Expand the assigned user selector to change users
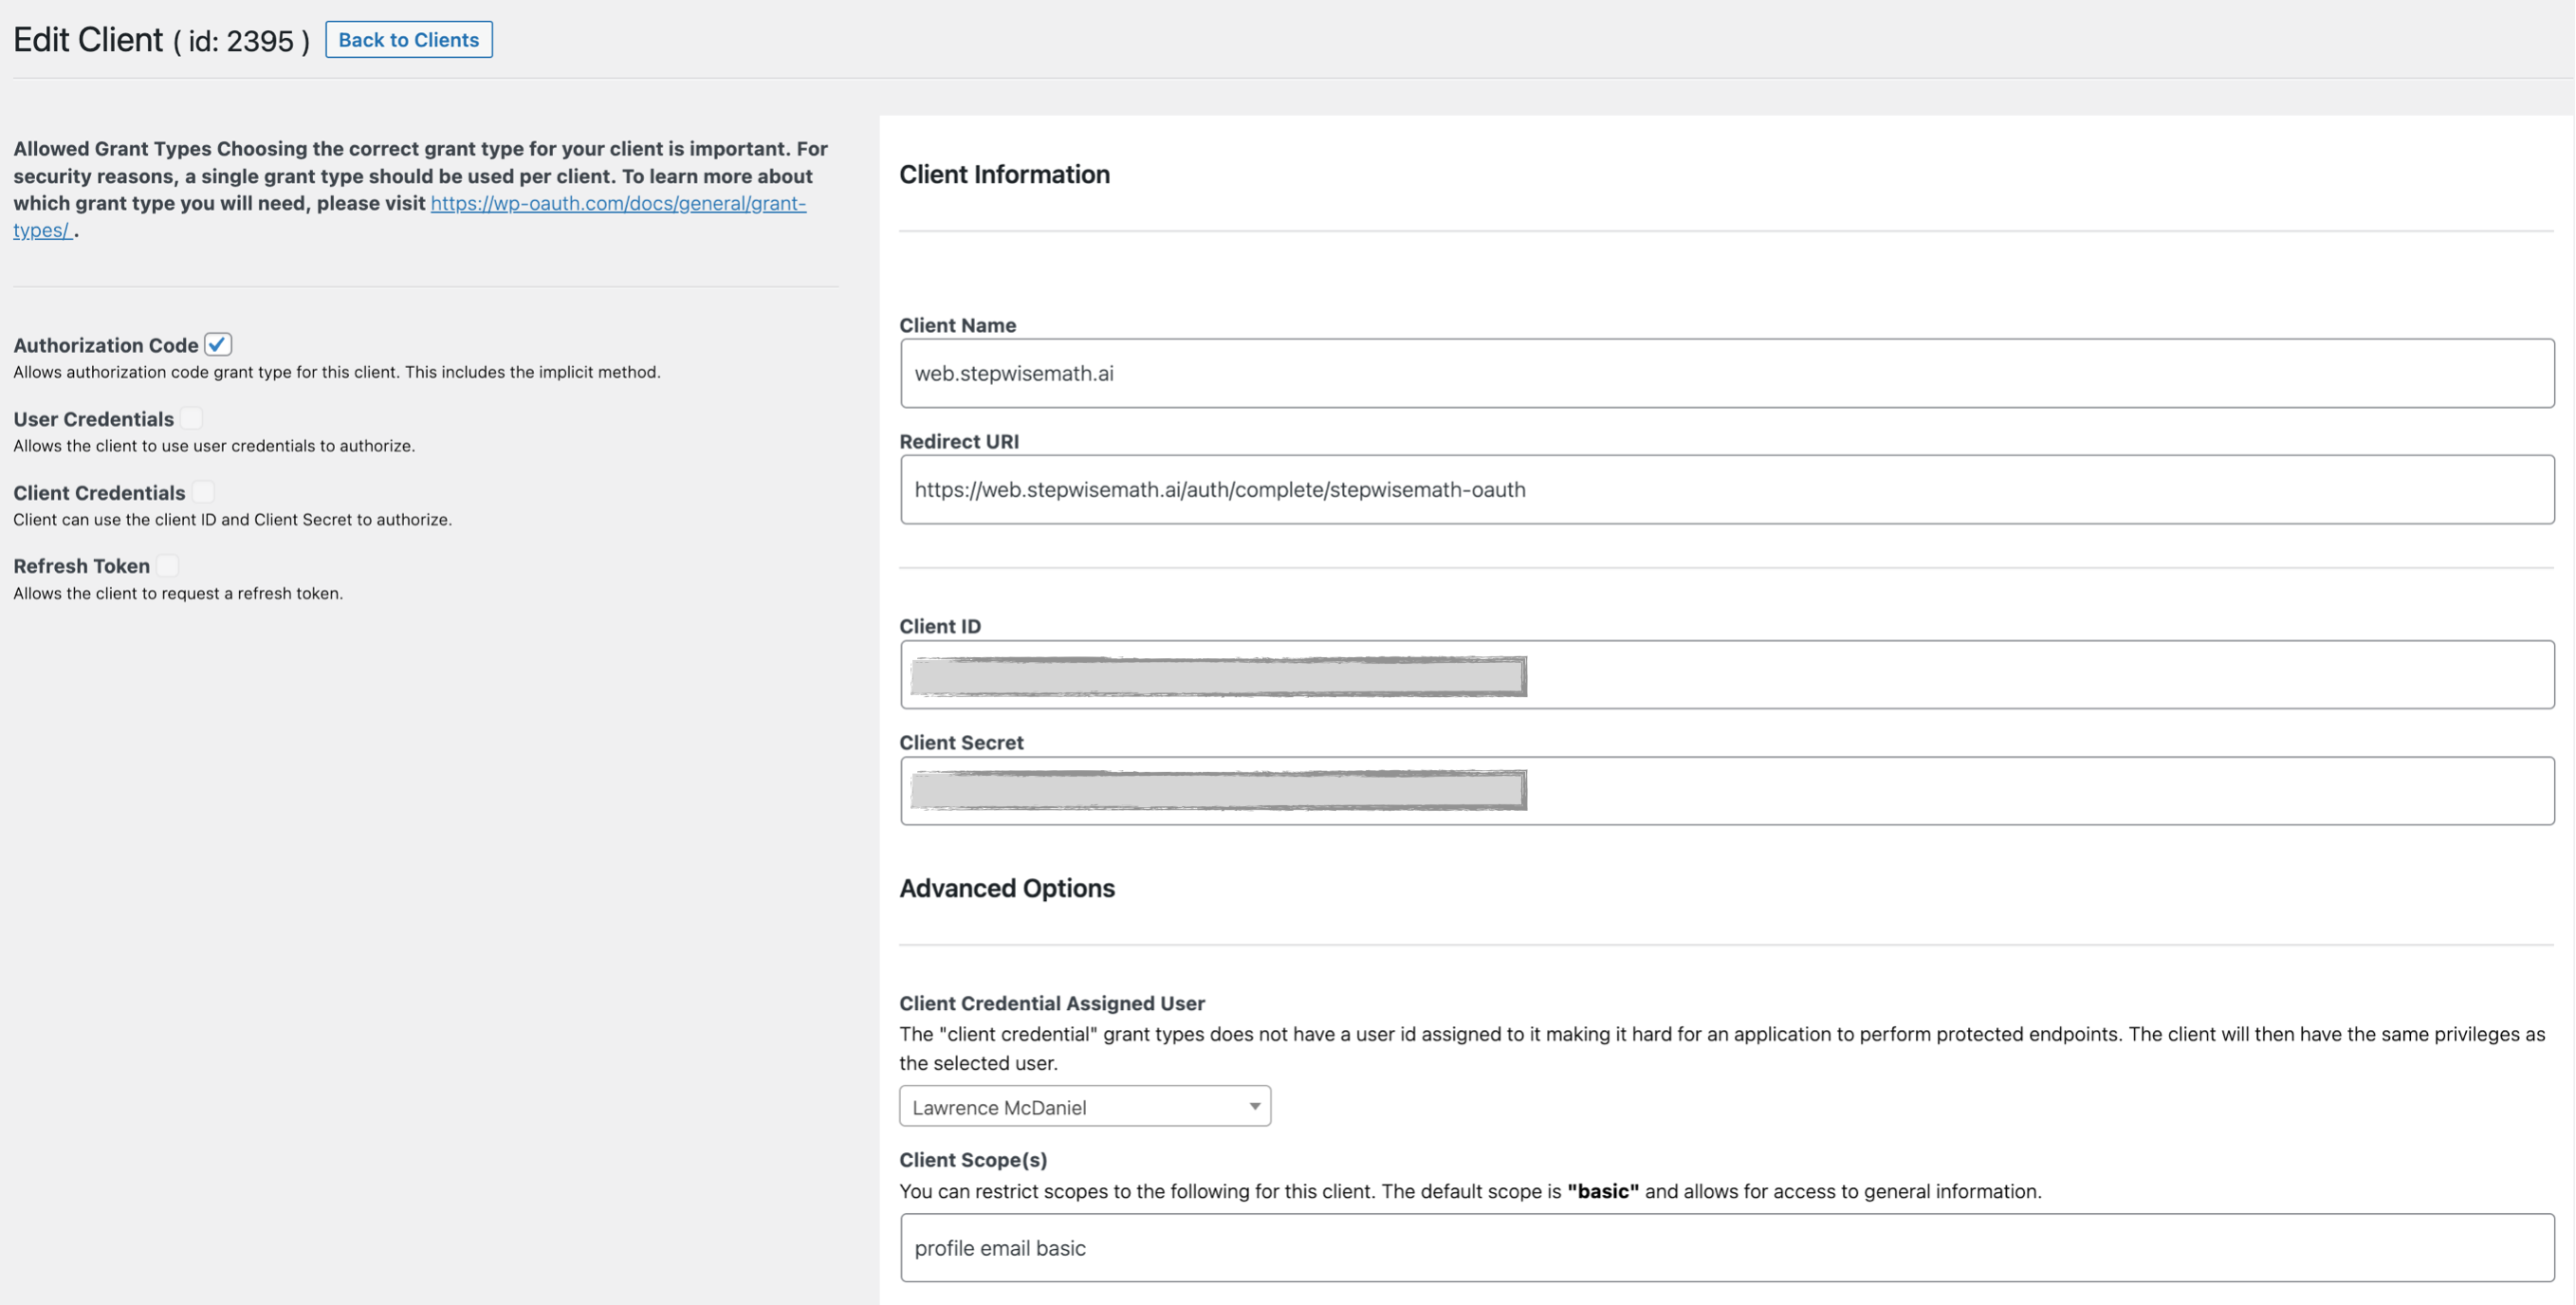Viewport: 2576px width, 1305px height. (1084, 1106)
